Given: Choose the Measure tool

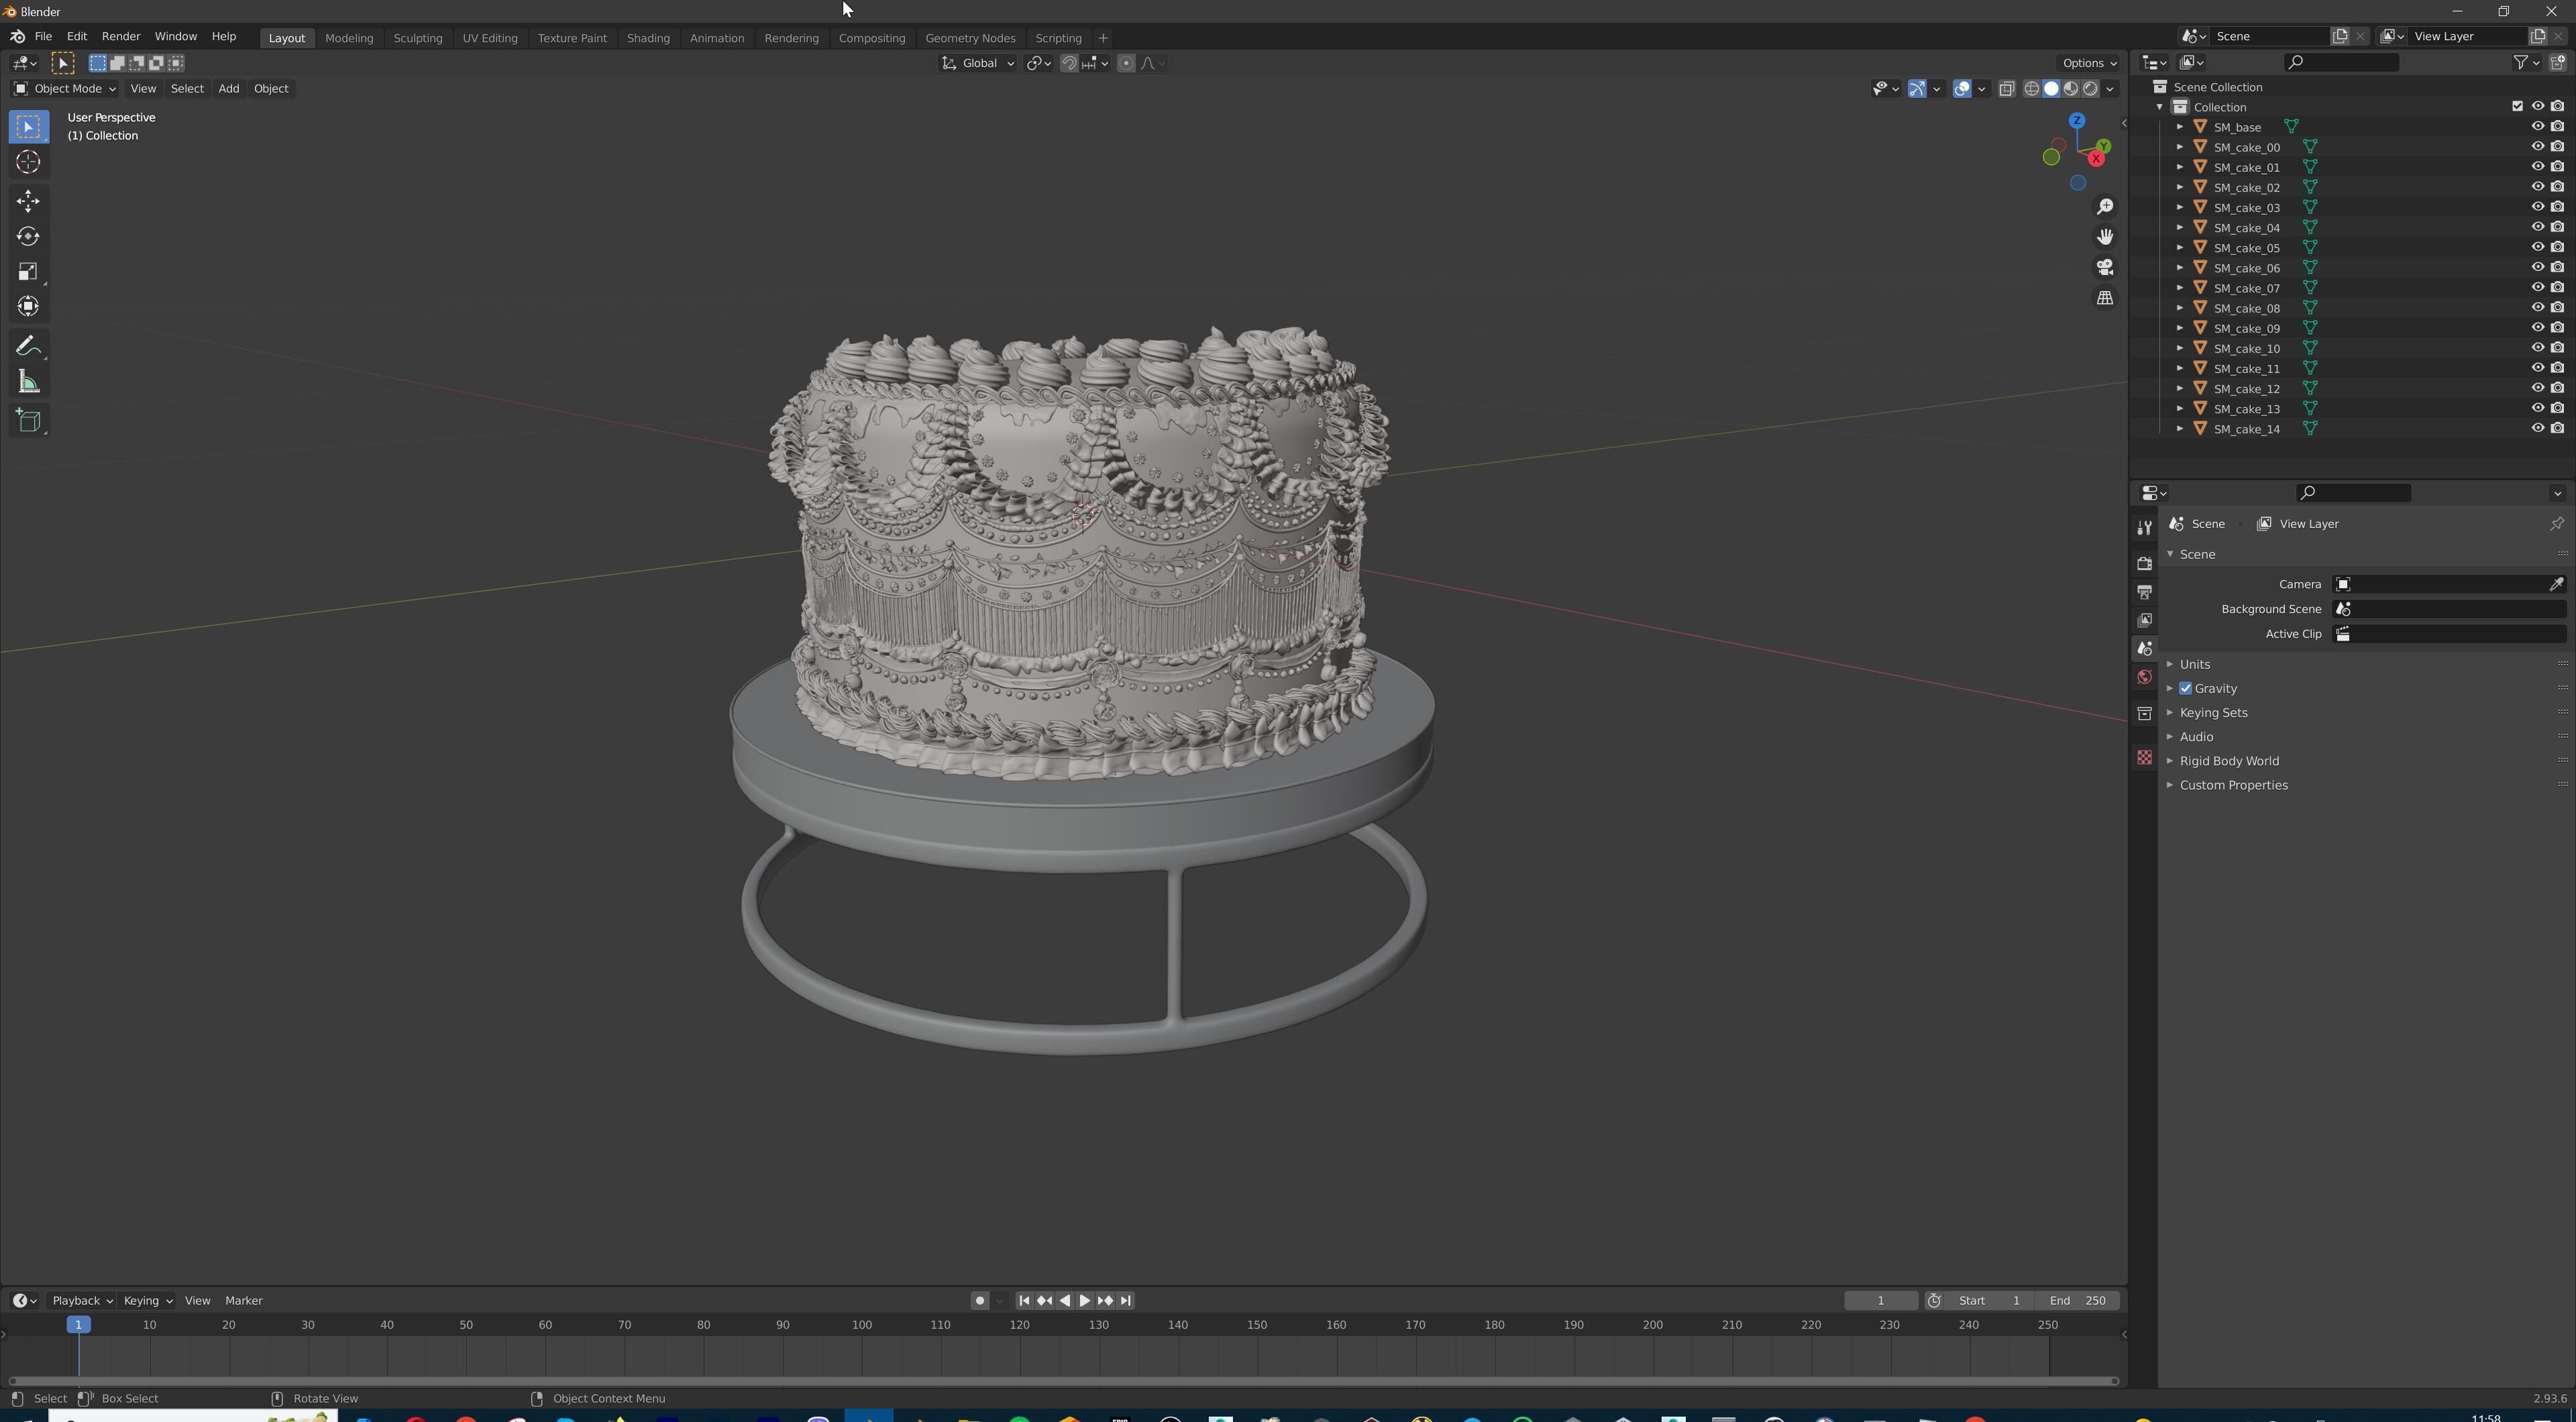Looking at the screenshot, I should coord(28,381).
